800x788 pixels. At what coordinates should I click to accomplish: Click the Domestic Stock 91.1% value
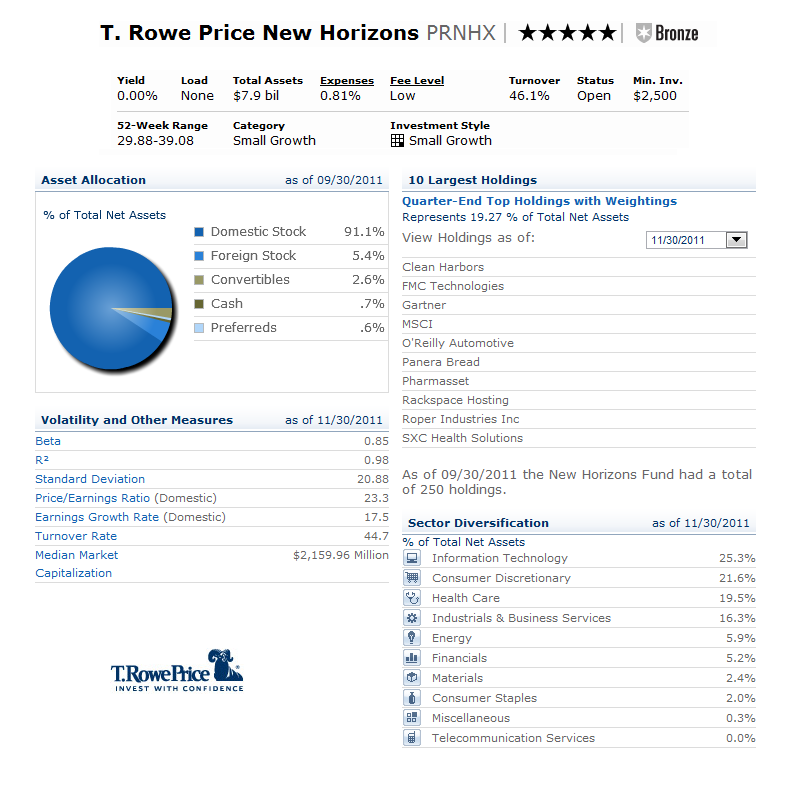click(x=364, y=232)
